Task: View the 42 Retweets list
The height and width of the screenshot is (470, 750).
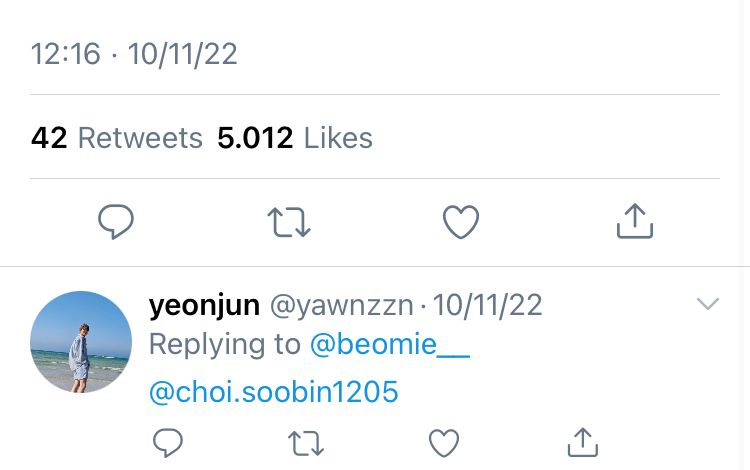Action: 117,138
